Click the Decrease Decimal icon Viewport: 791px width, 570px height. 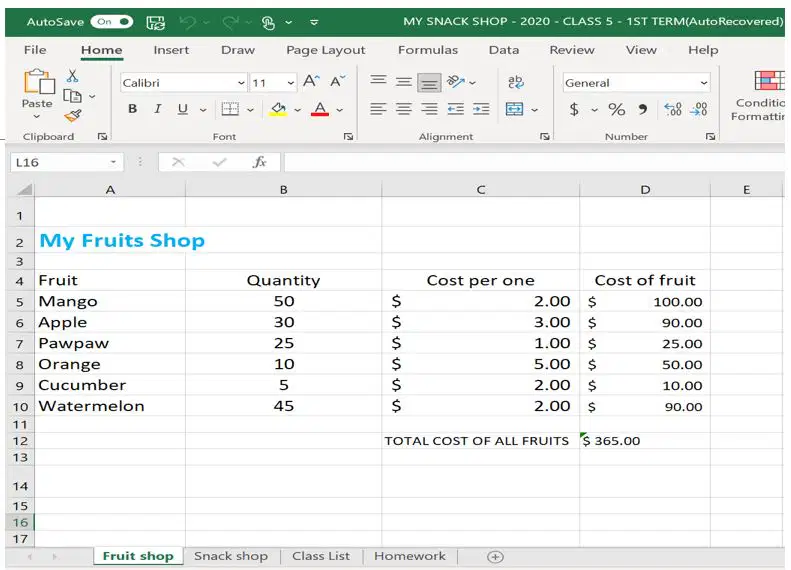(x=699, y=109)
